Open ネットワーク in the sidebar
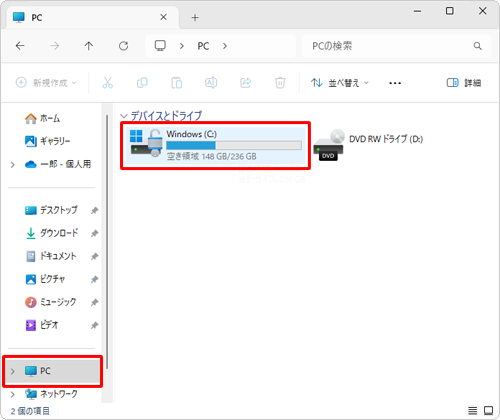The width and height of the screenshot is (500, 420). (51, 394)
